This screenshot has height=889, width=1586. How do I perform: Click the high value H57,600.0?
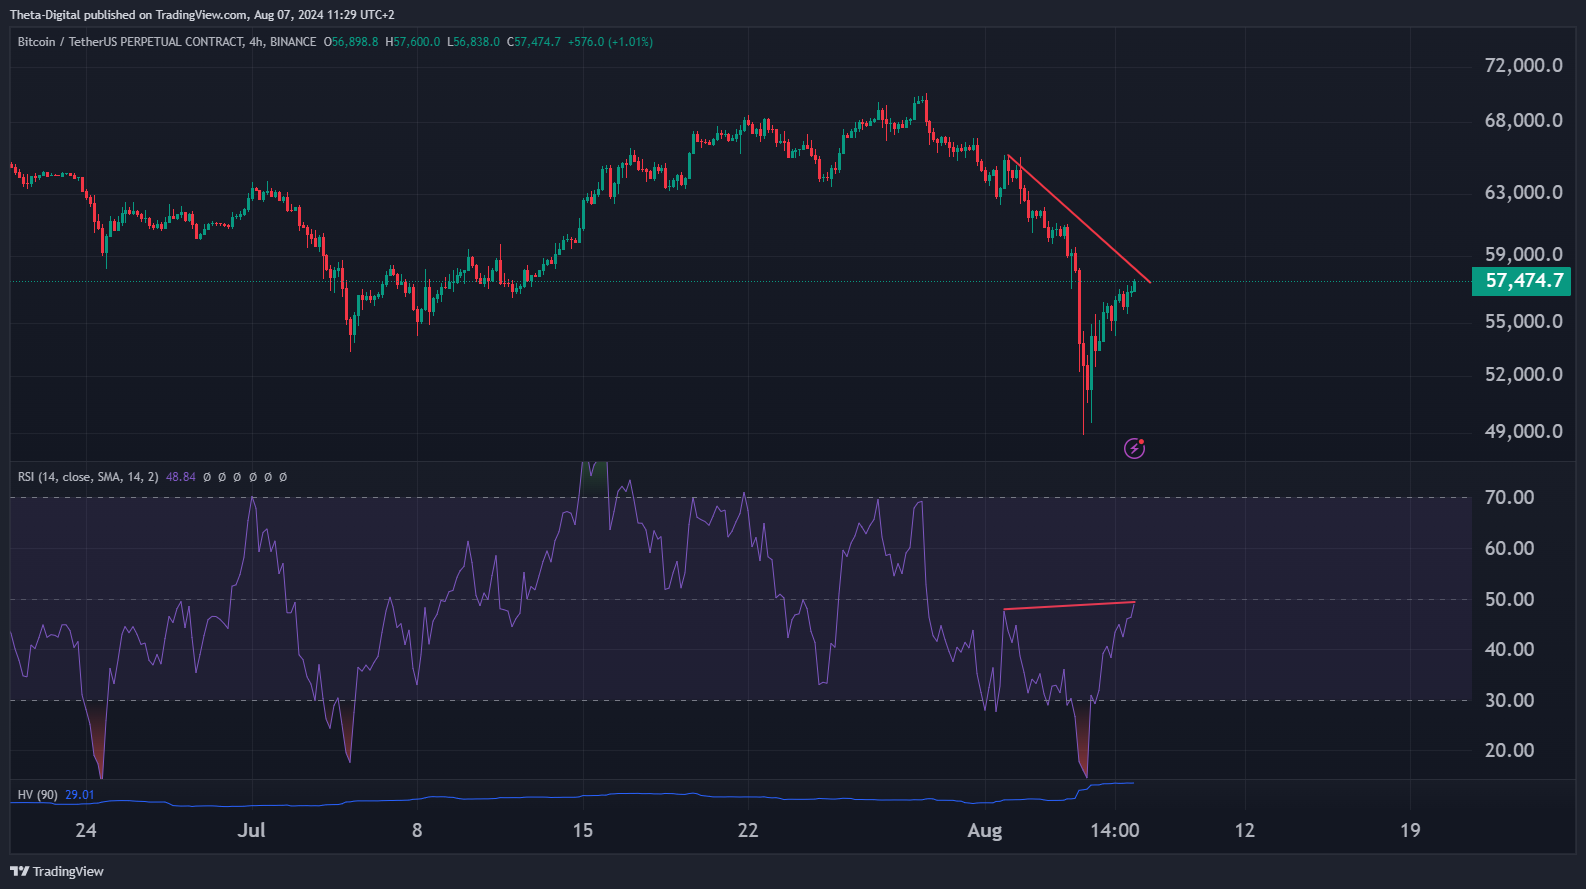pyautogui.click(x=413, y=42)
